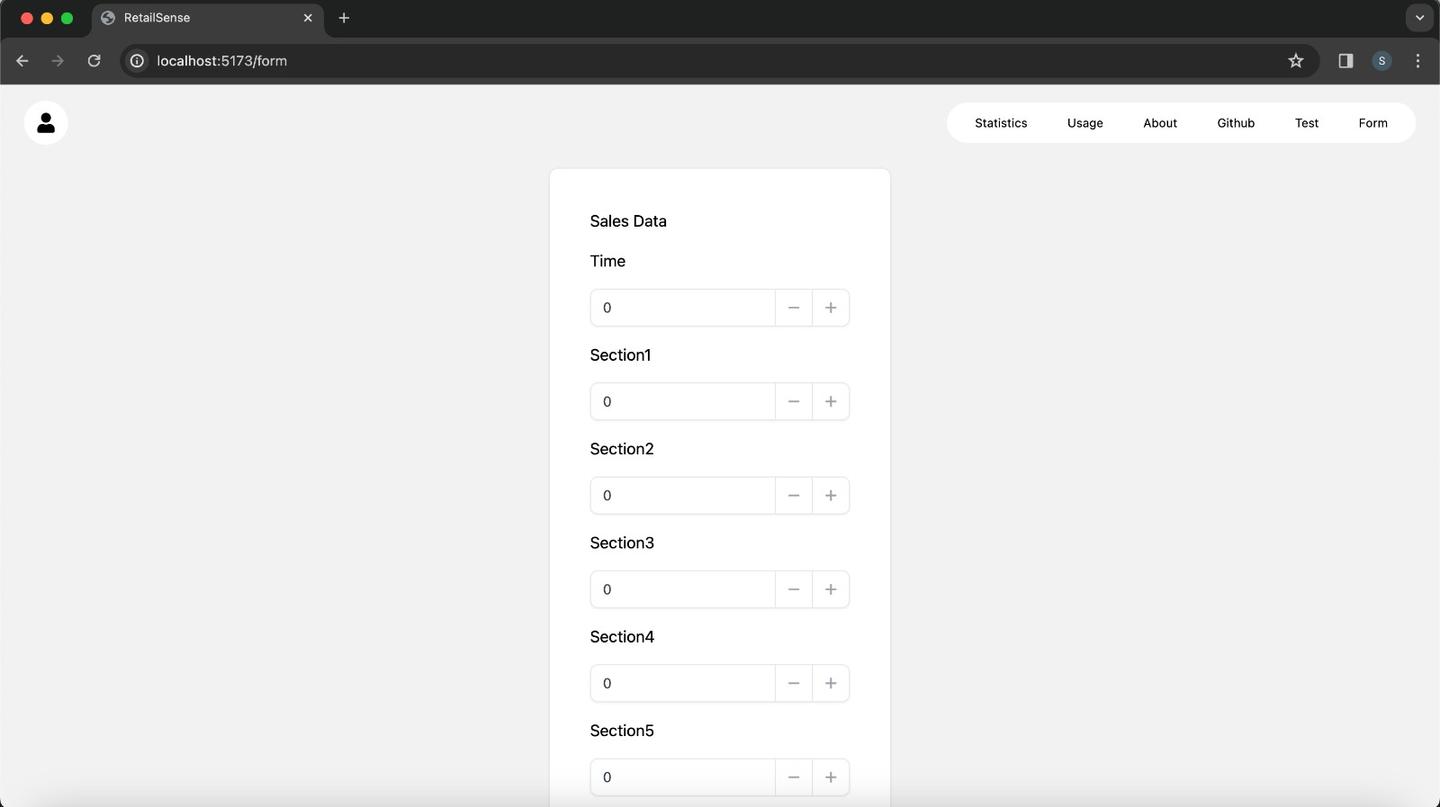Open a new browser tab
The width and height of the screenshot is (1440, 807).
point(344,18)
